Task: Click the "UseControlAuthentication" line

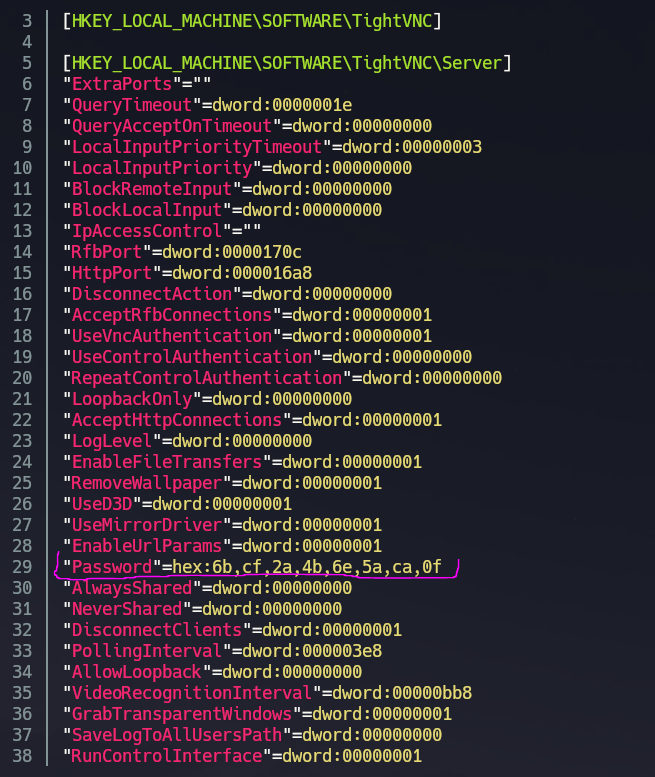Action: 267,357
